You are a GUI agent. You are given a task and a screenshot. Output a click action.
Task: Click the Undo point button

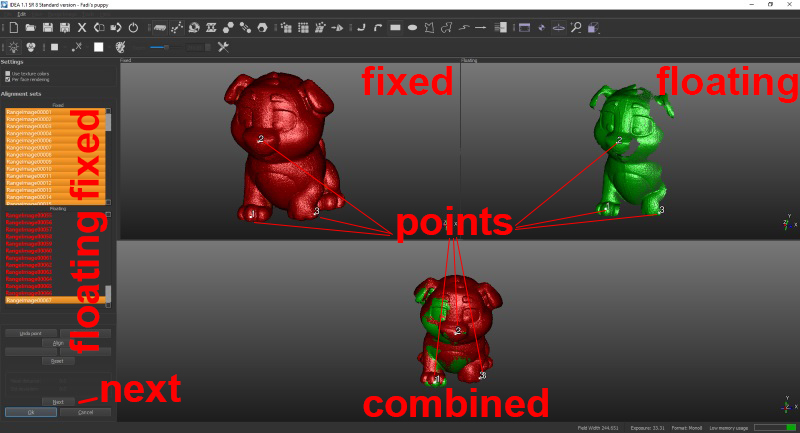[31, 334]
